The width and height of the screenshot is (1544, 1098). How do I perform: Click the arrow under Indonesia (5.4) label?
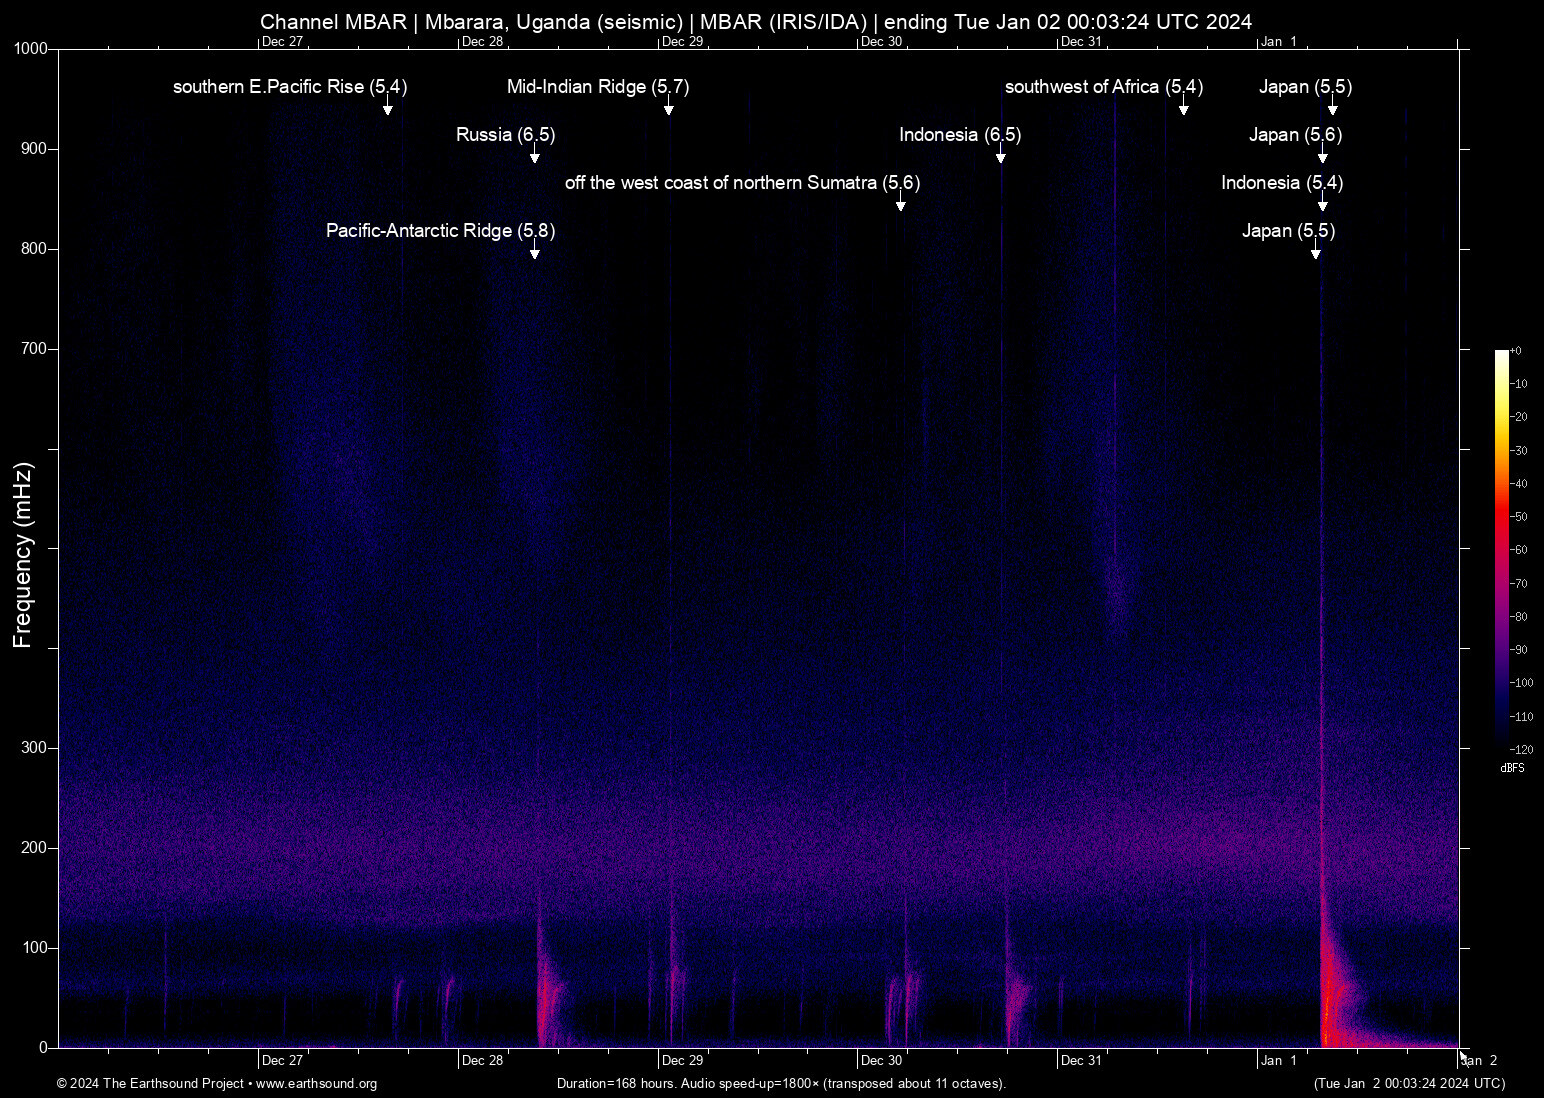[1322, 204]
